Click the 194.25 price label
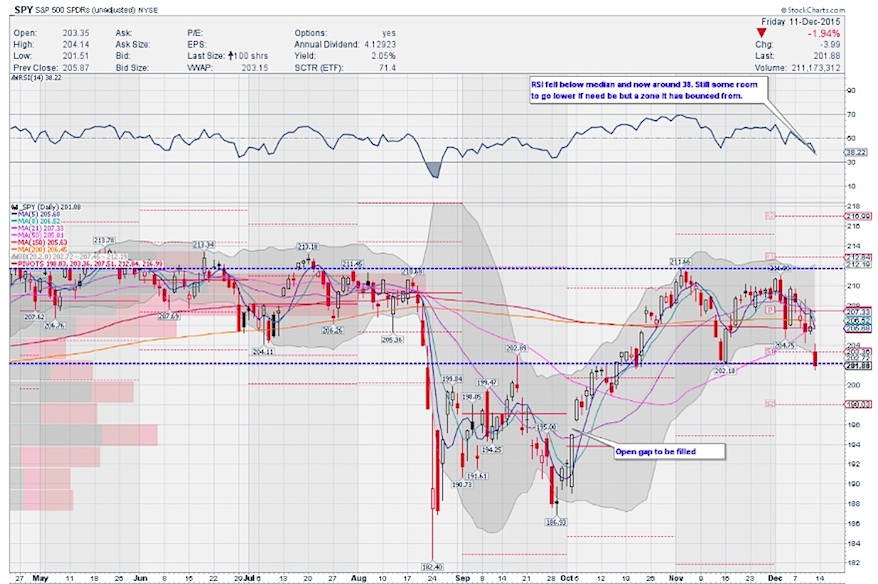The width and height of the screenshot is (878, 584). click(491, 450)
